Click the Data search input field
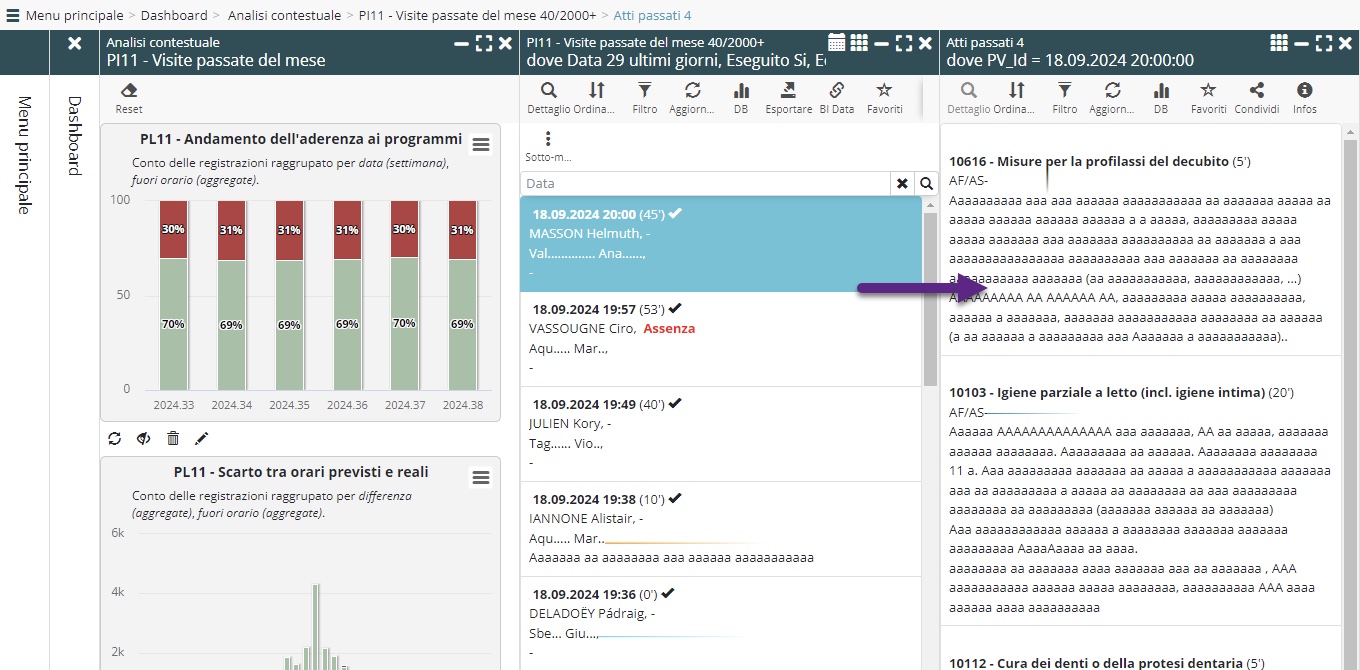 pos(705,184)
